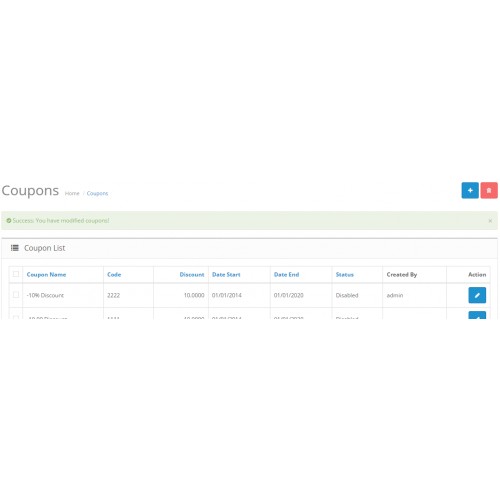
Task: Click the blue add coupon plus button
Action: (x=470, y=190)
